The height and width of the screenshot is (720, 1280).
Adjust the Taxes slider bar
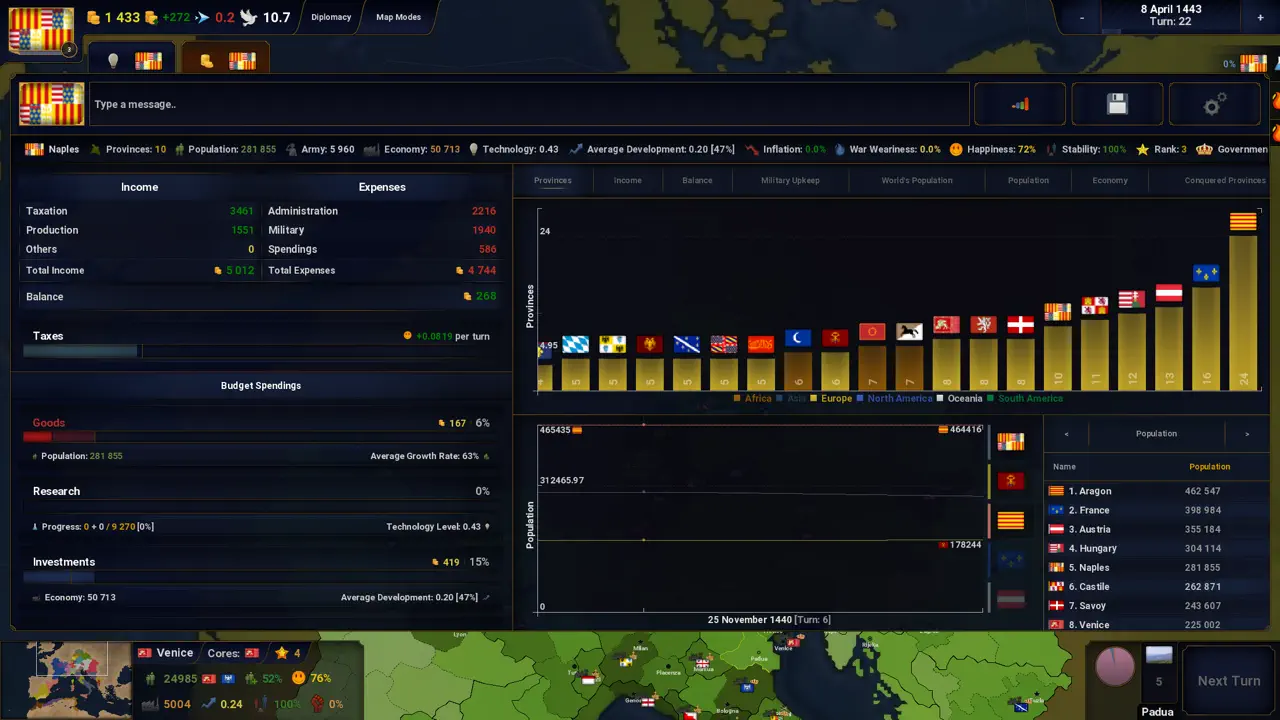[260, 351]
